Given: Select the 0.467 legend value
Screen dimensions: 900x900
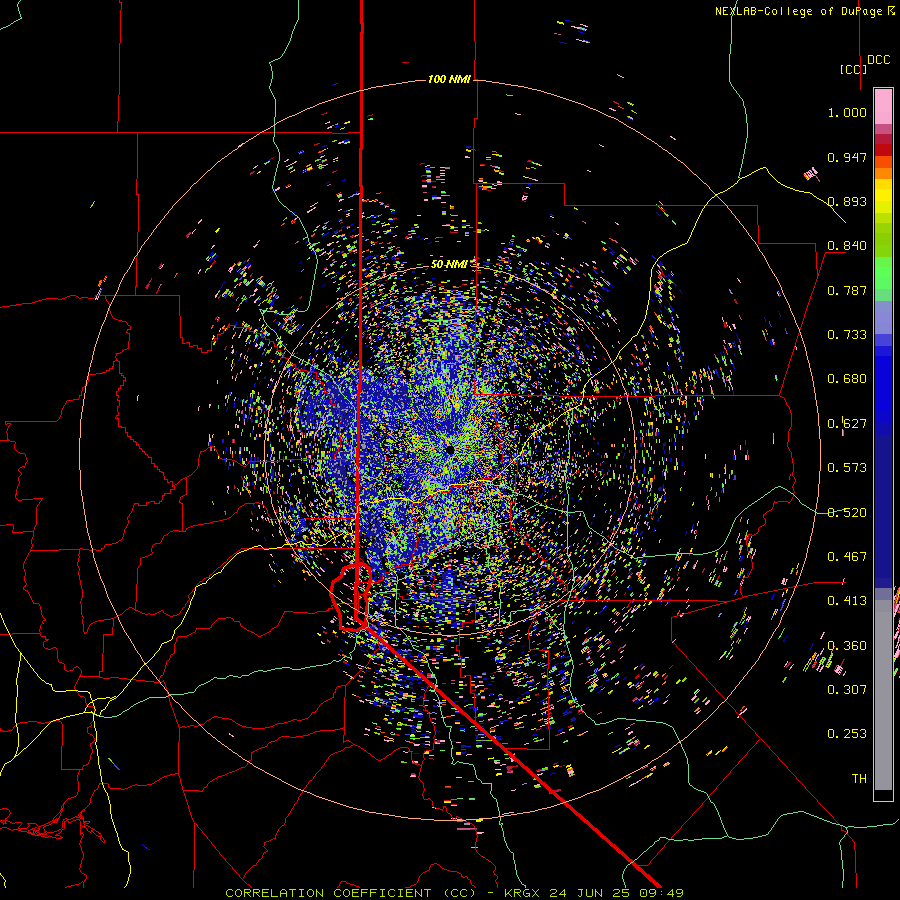Looking at the screenshot, I should (x=847, y=557).
